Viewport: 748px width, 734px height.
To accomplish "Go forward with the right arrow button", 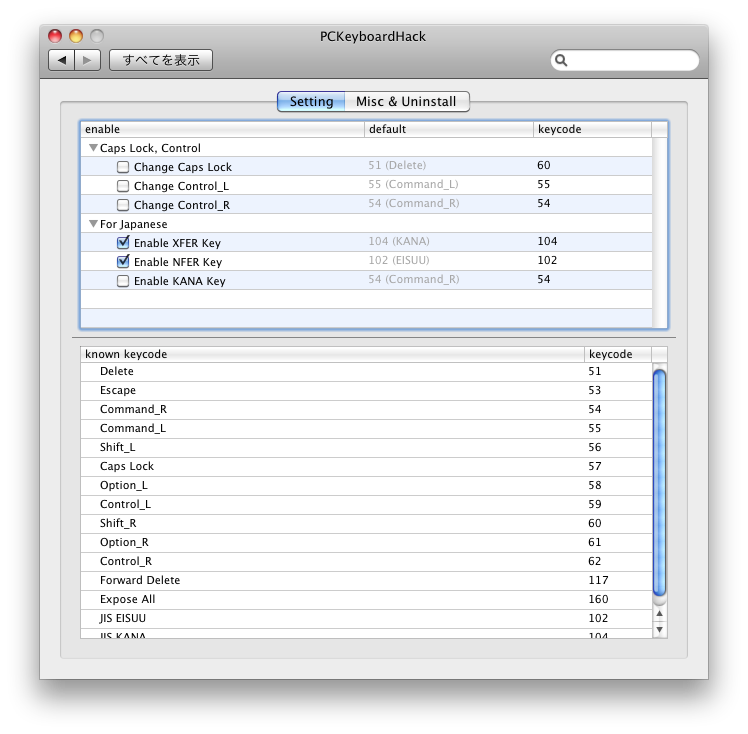I will [87, 60].
